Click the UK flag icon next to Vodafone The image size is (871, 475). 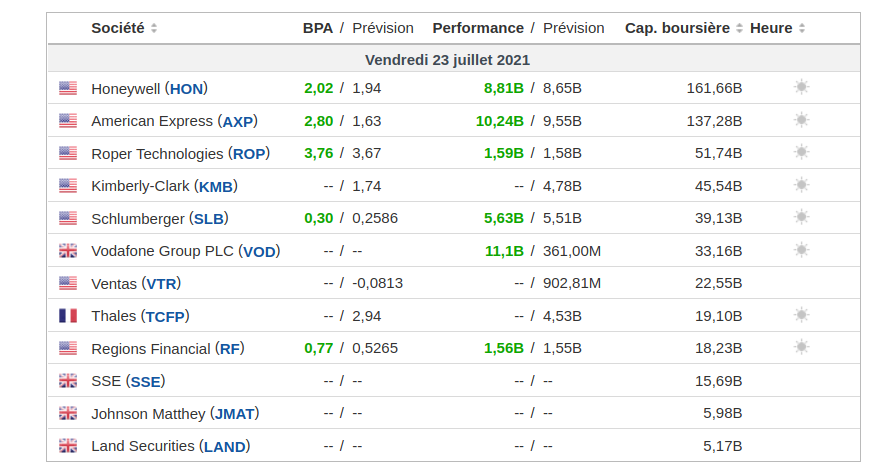click(68, 251)
